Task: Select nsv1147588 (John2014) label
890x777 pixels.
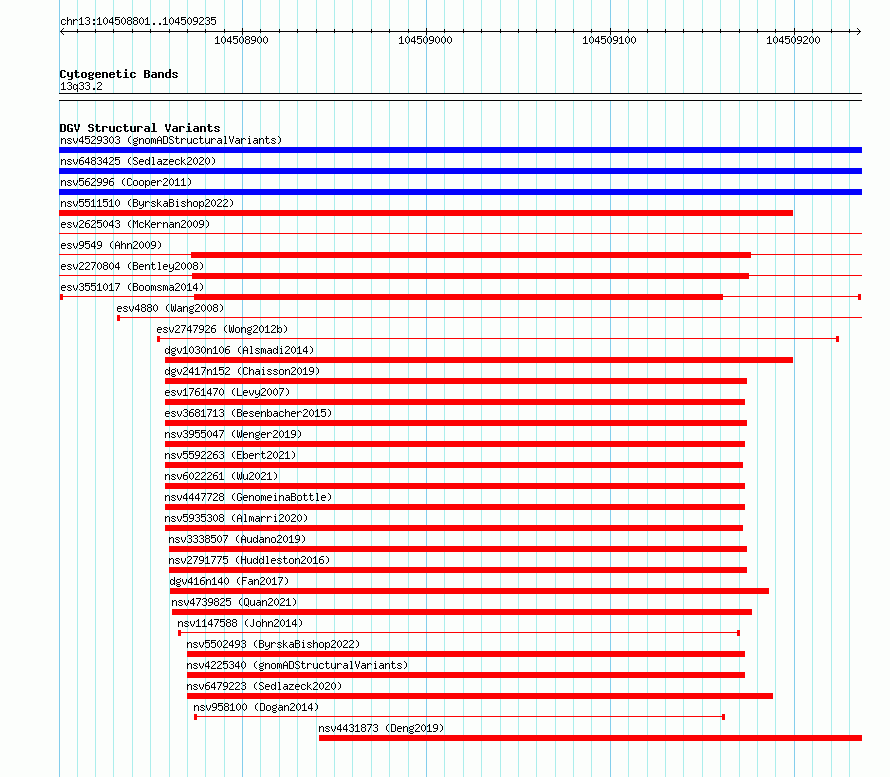Action: [x=240, y=623]
